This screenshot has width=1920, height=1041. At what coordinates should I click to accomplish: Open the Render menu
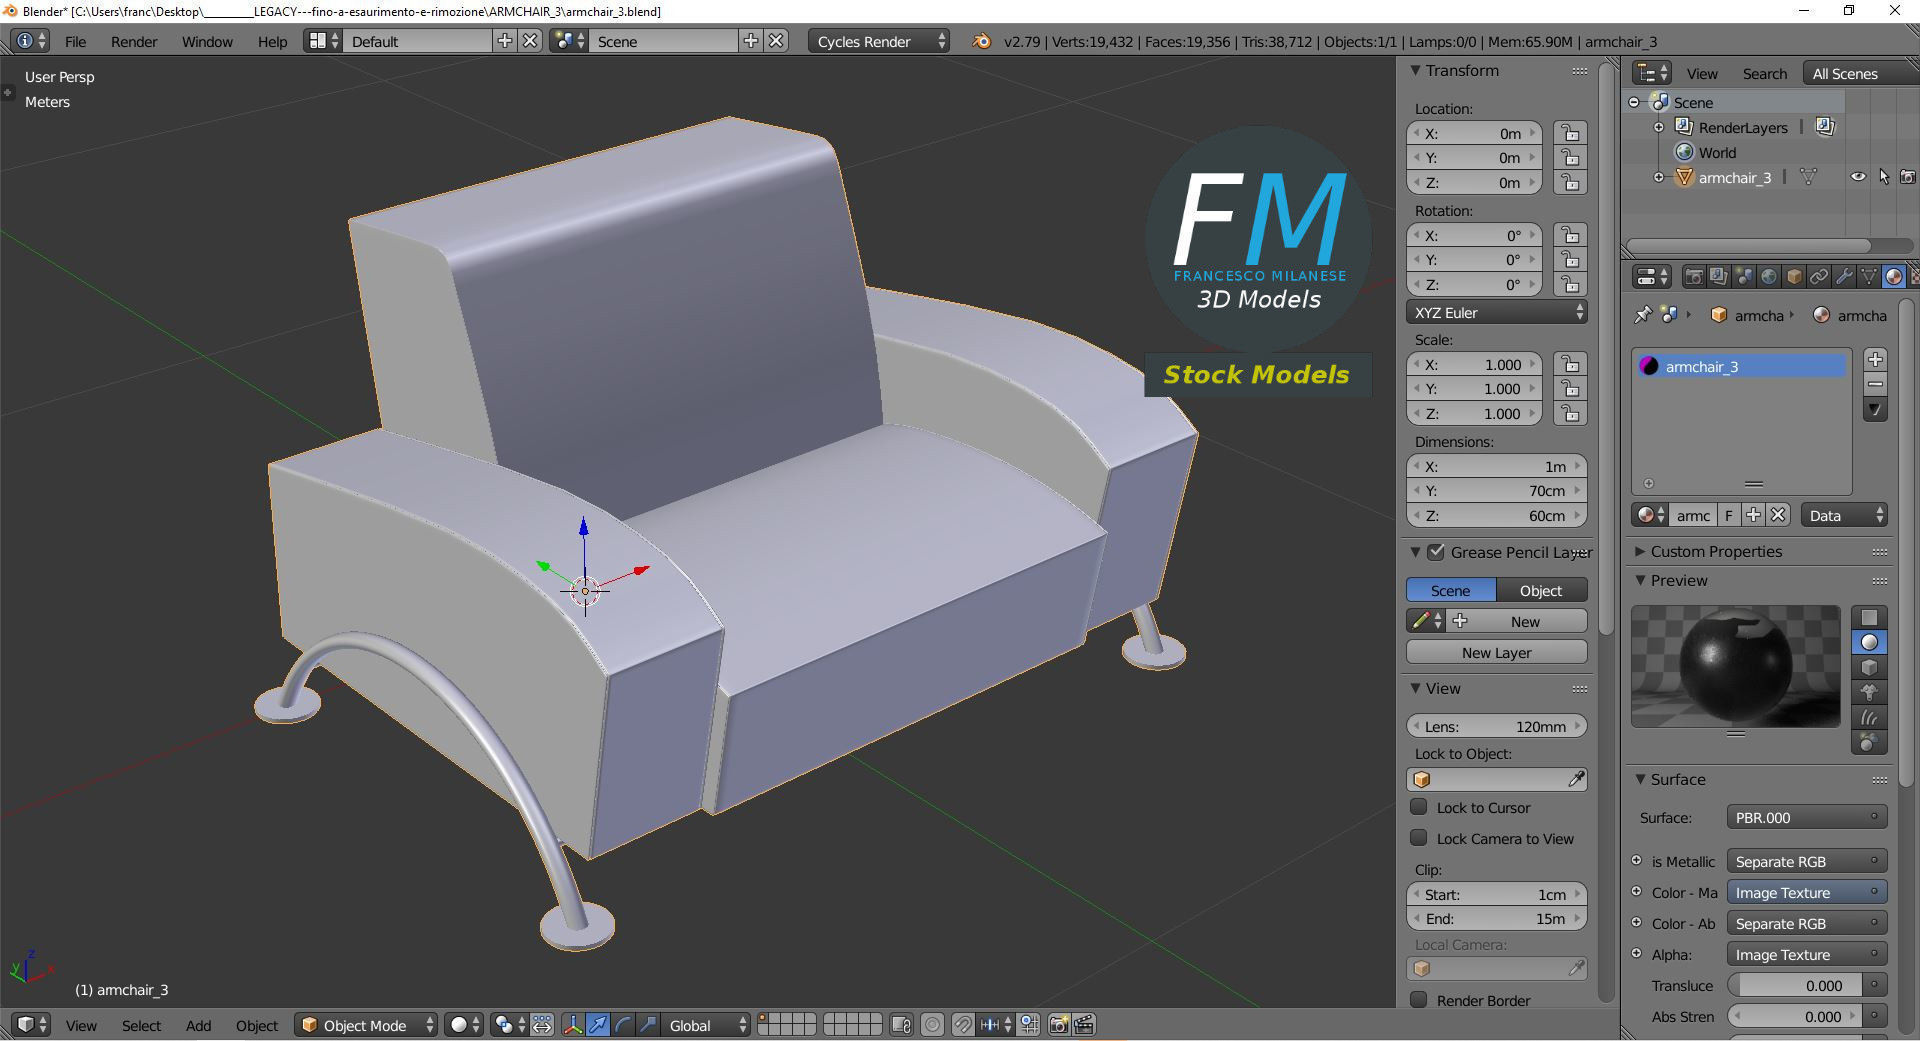point(134,41)
